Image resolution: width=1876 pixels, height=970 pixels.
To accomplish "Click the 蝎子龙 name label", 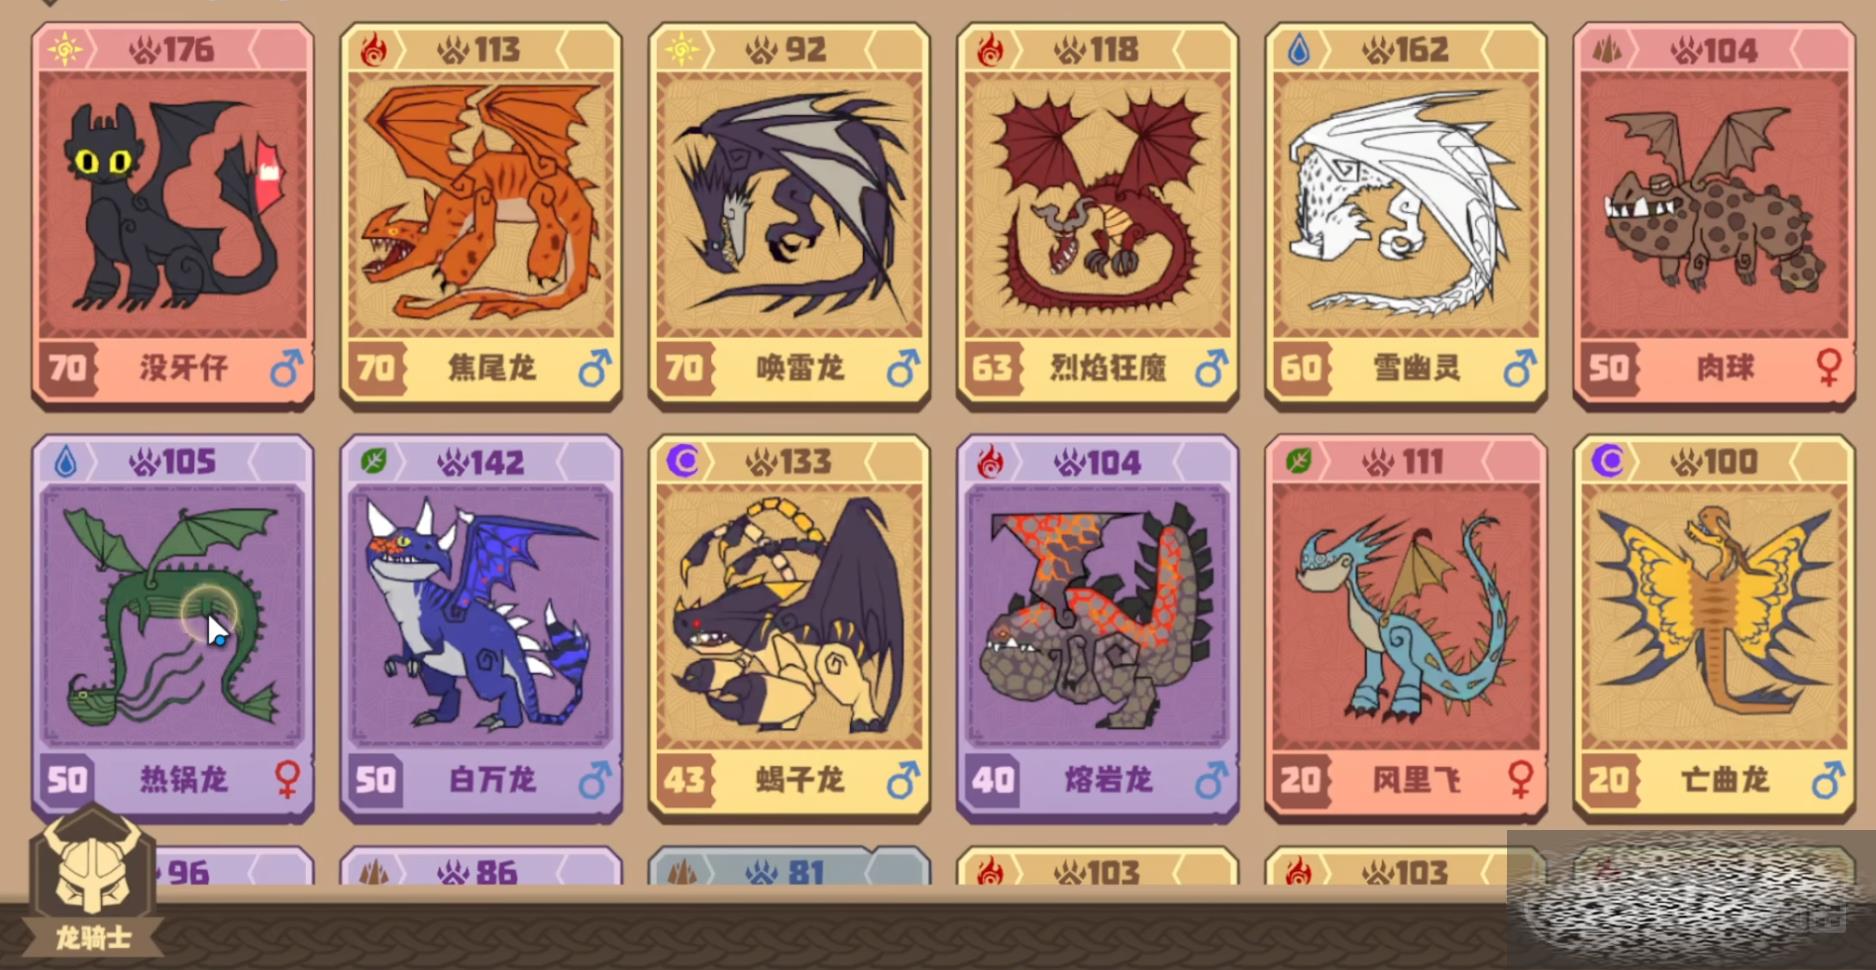I will (799, 780).
